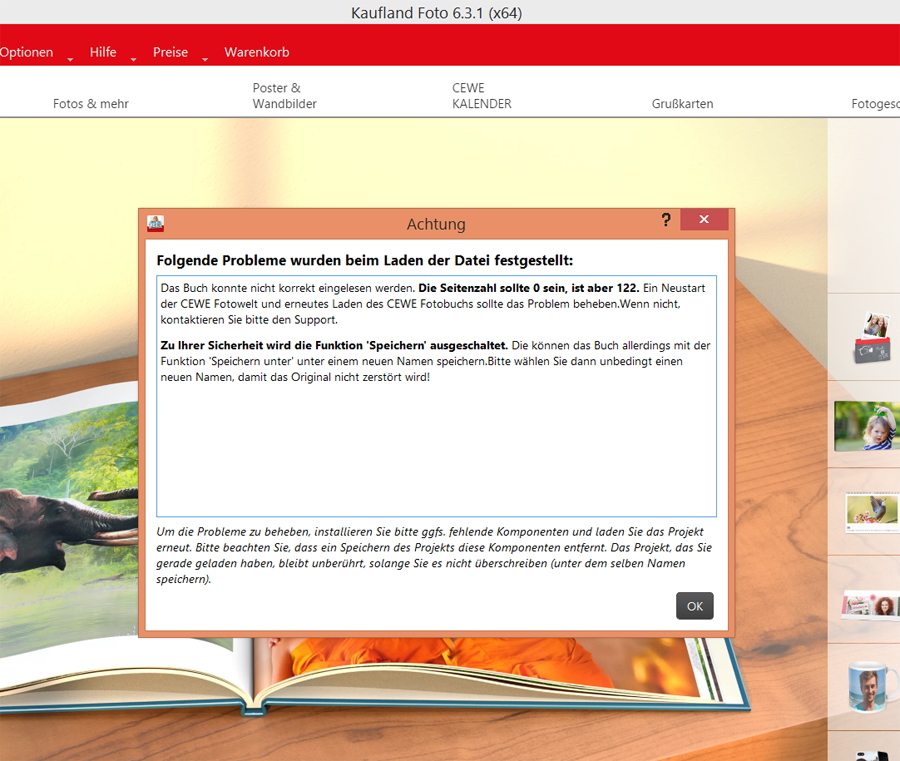This screenshot has height=761, width=900.
Task: Expand the Preise dropdown arrow
Action: pyautogui.click(x=205, y=60)
